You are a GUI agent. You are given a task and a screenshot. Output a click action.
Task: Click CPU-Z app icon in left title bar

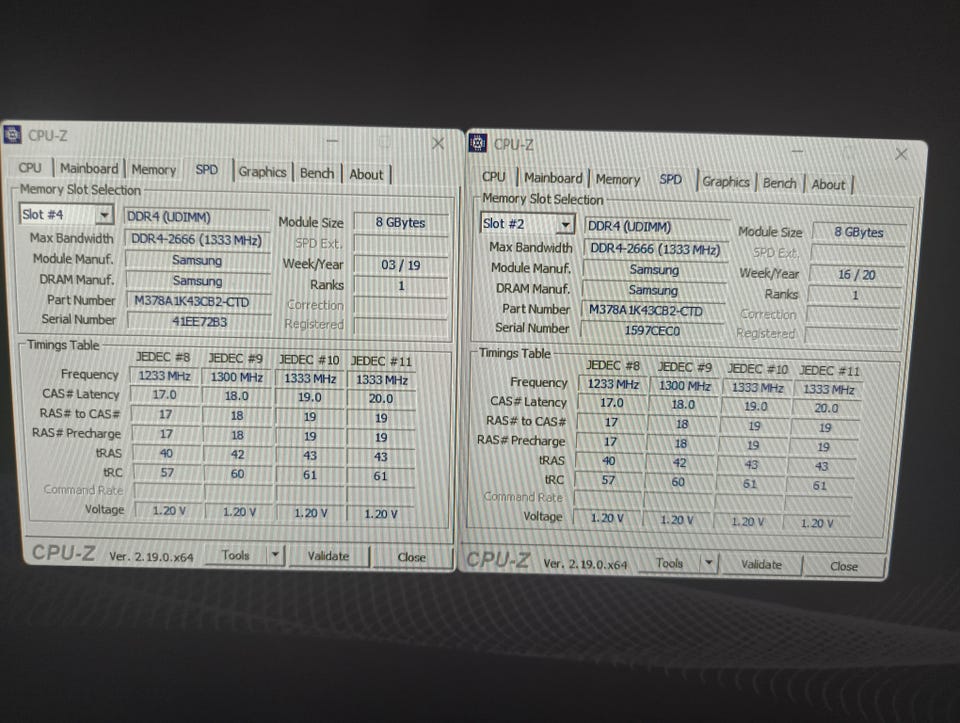click(13, 134)
